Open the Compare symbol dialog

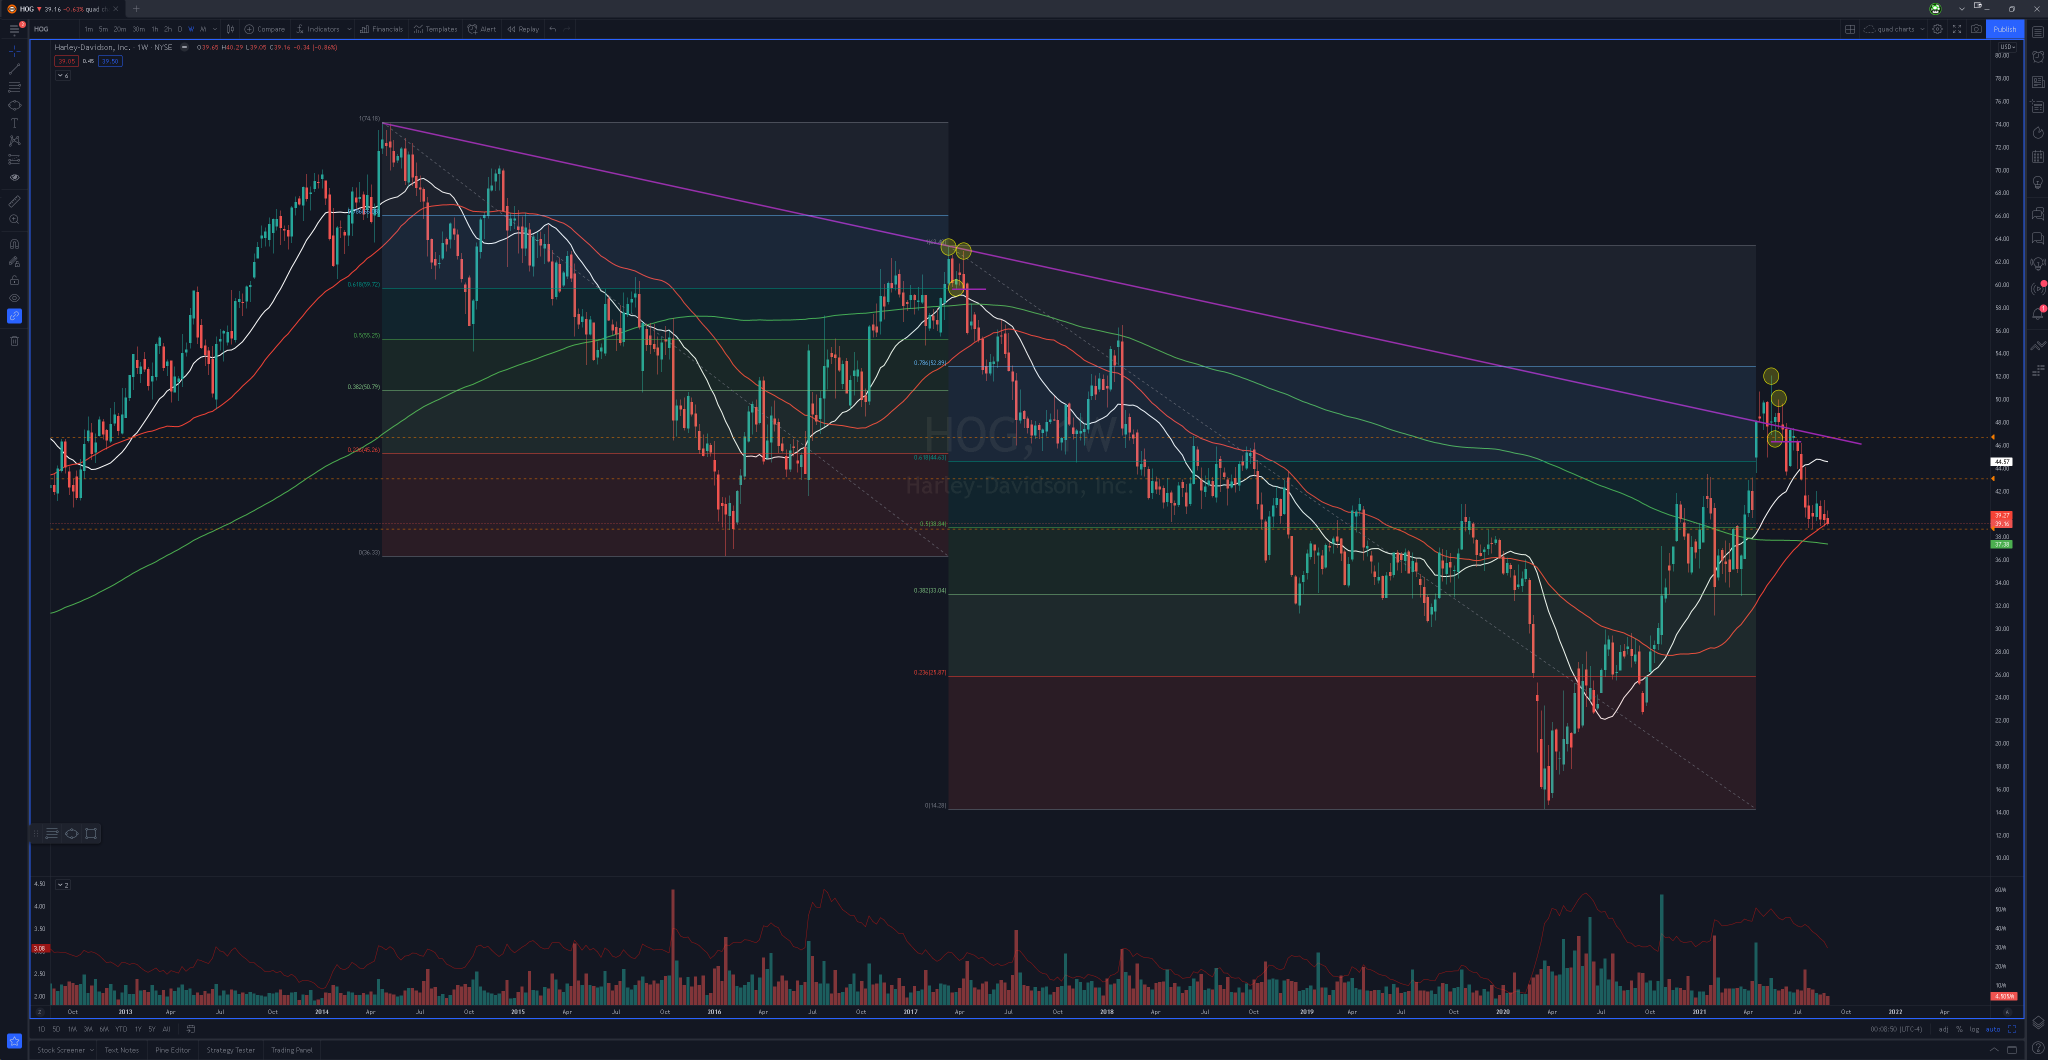[265, 29]
